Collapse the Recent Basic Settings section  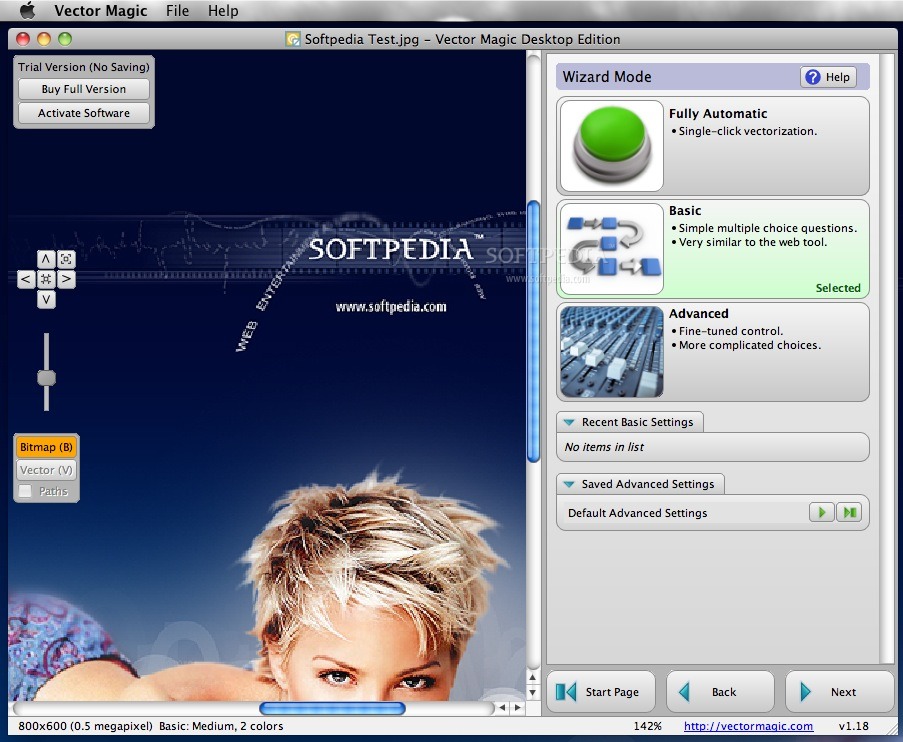click(x=568, y=422)
